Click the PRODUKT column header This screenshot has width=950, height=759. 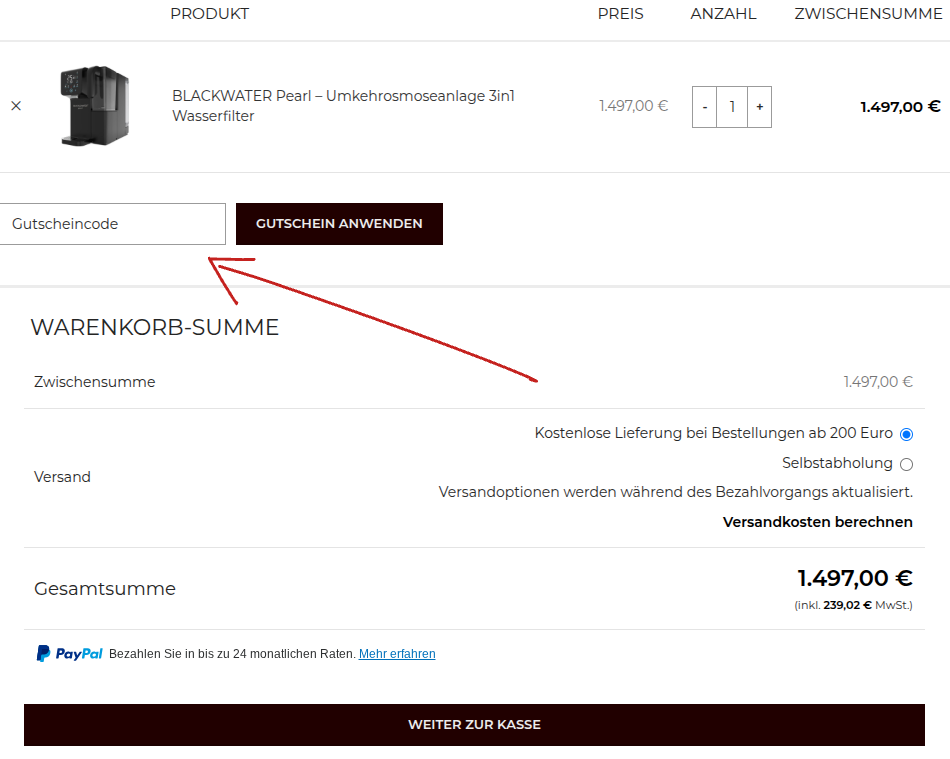point(210,14)
